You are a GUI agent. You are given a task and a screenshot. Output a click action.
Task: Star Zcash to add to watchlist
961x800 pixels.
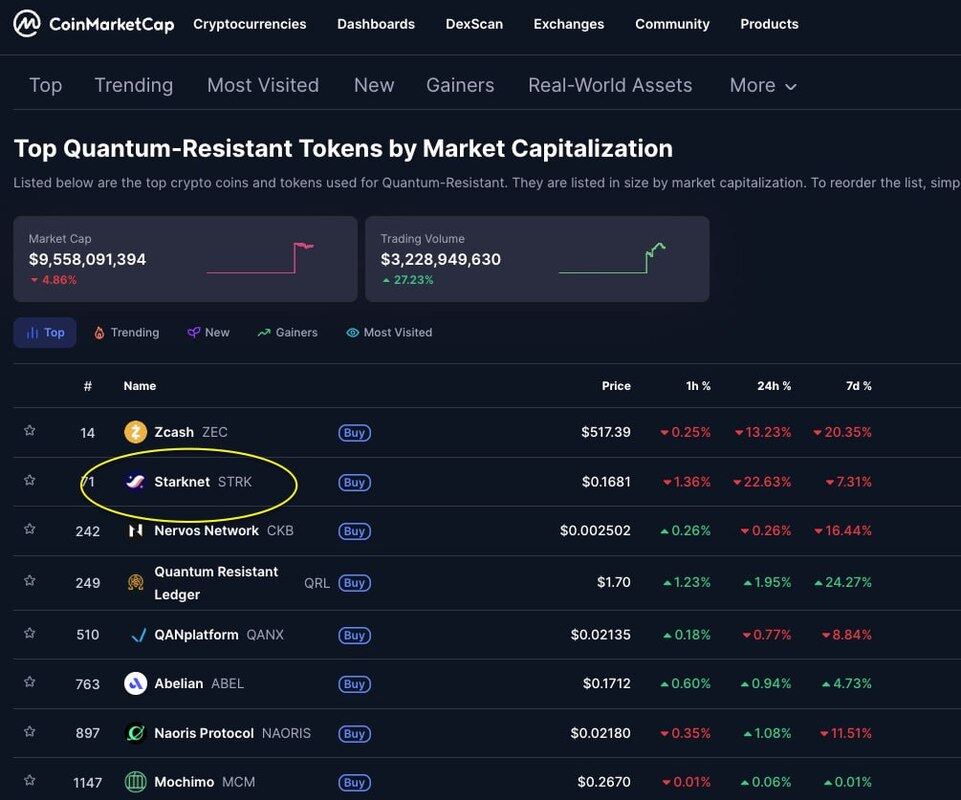(30, 431)
